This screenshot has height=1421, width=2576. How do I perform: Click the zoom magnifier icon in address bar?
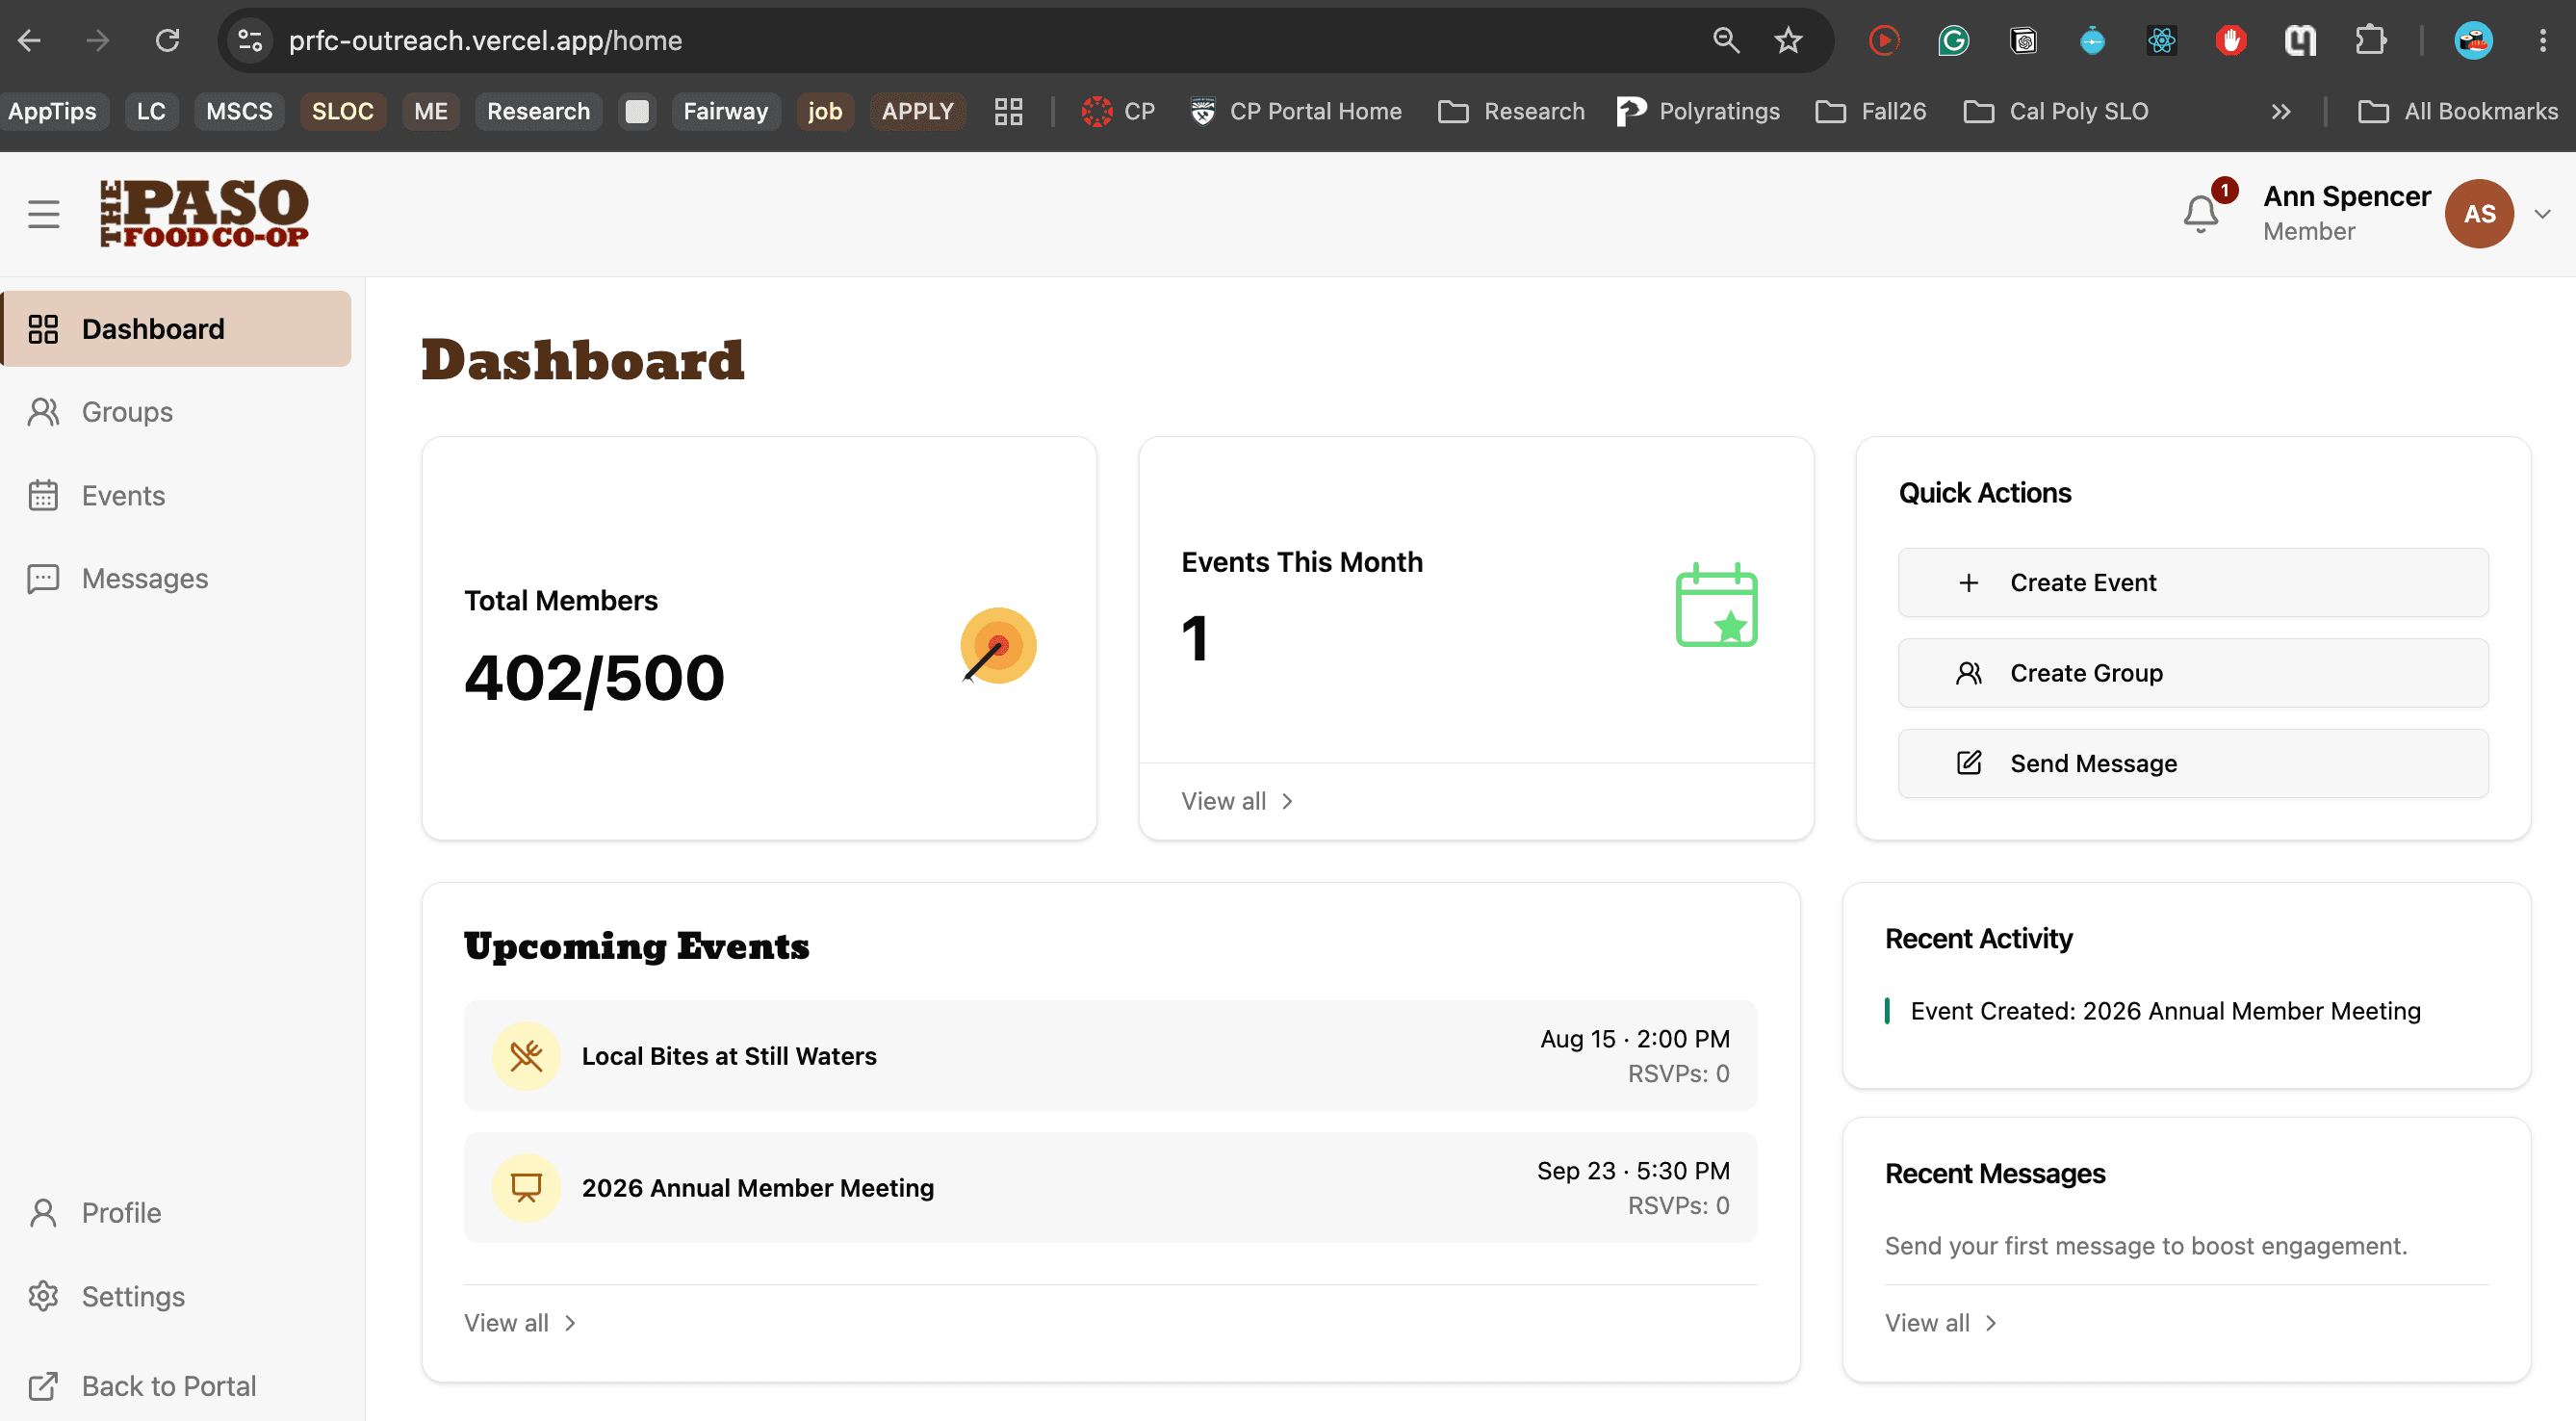coord(1726,40)
